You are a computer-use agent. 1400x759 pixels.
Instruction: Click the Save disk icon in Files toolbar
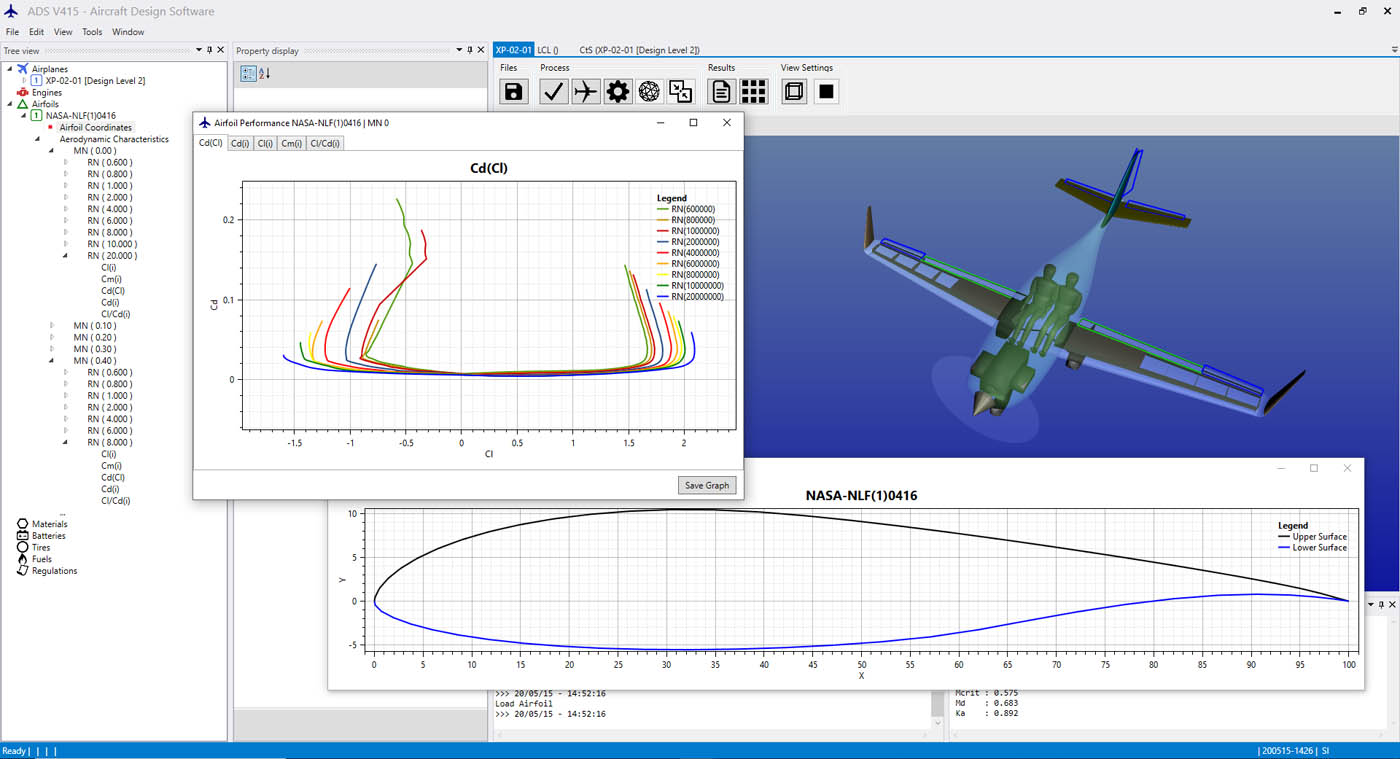point(513,91)
